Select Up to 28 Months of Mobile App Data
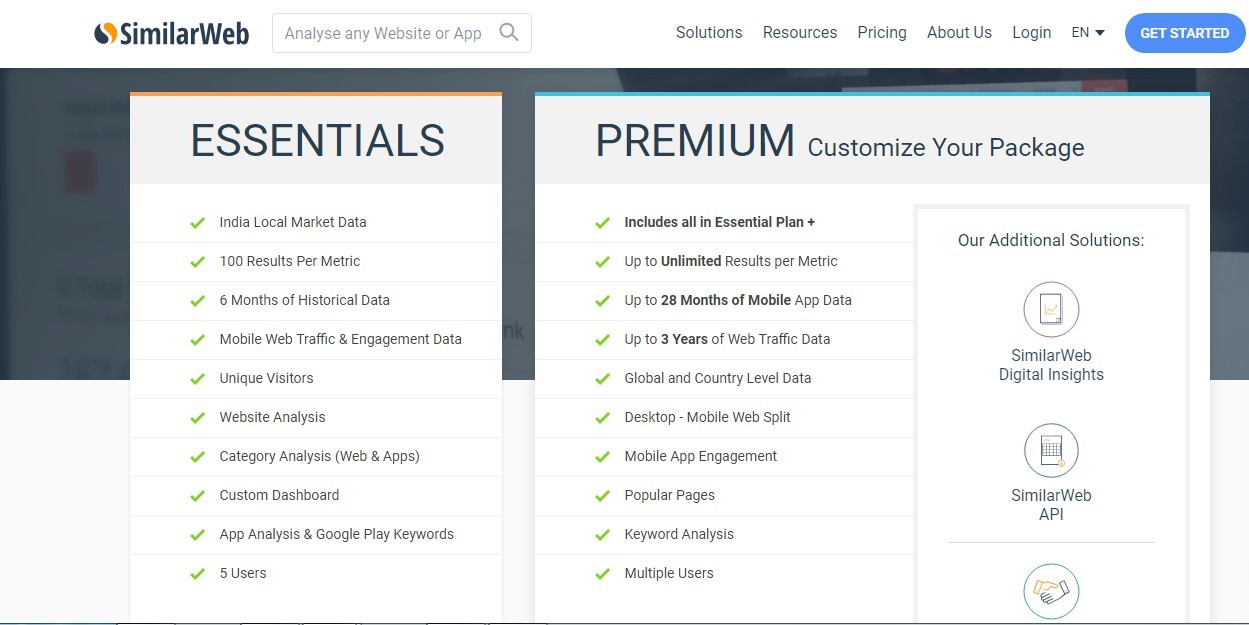This screenshot has width=1249, height=625. [x=738, y=300]
